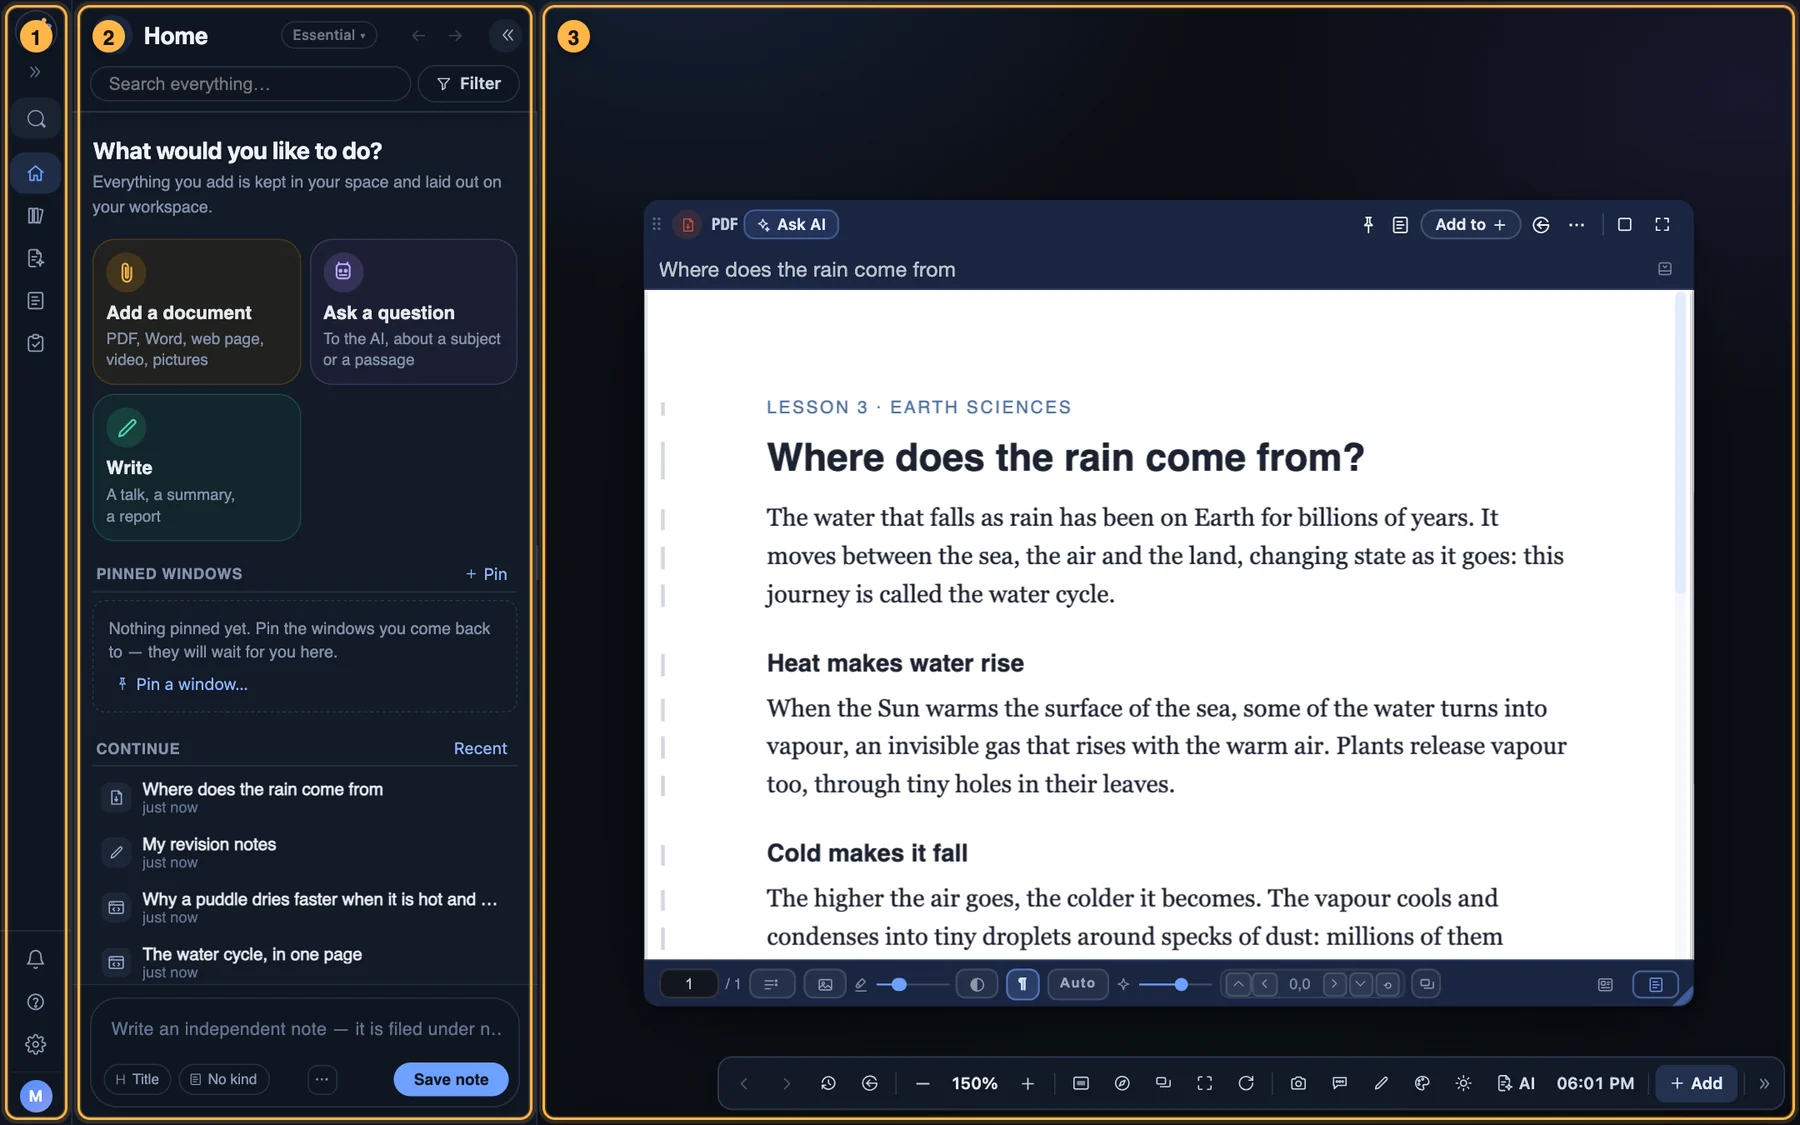The image size is (1800, 1125).
Task: Open the Add to + dropdown
Action: click(x=1470, y=225)
